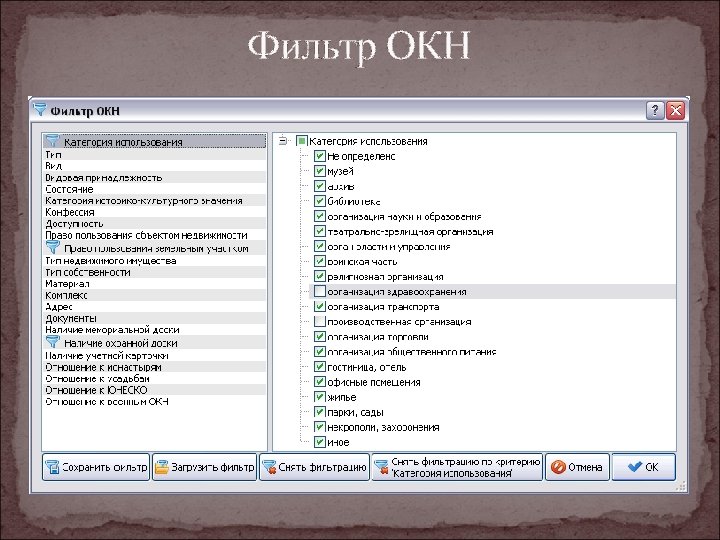Click the remove filtering funnel icon
The image size is (720, 540).
tap(269, 467)
